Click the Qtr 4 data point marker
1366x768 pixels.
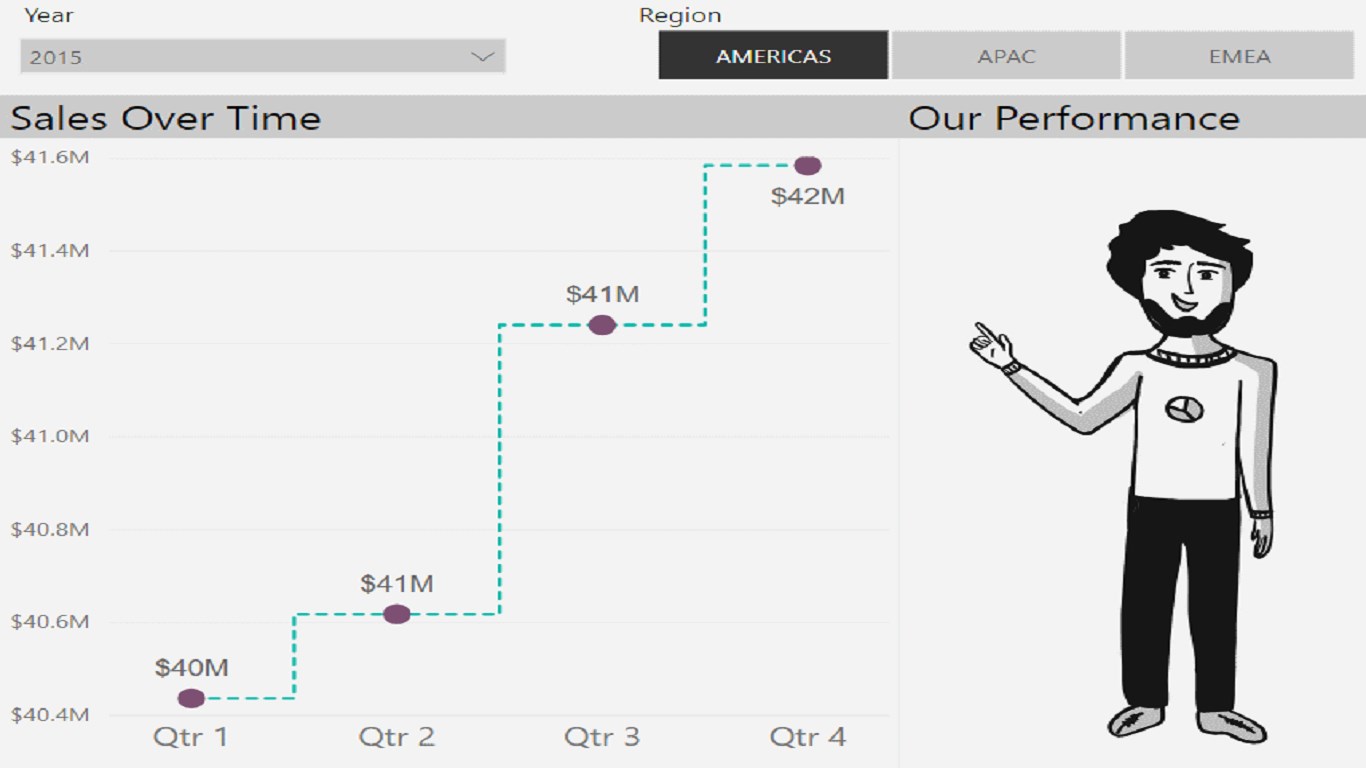[808, 166]
